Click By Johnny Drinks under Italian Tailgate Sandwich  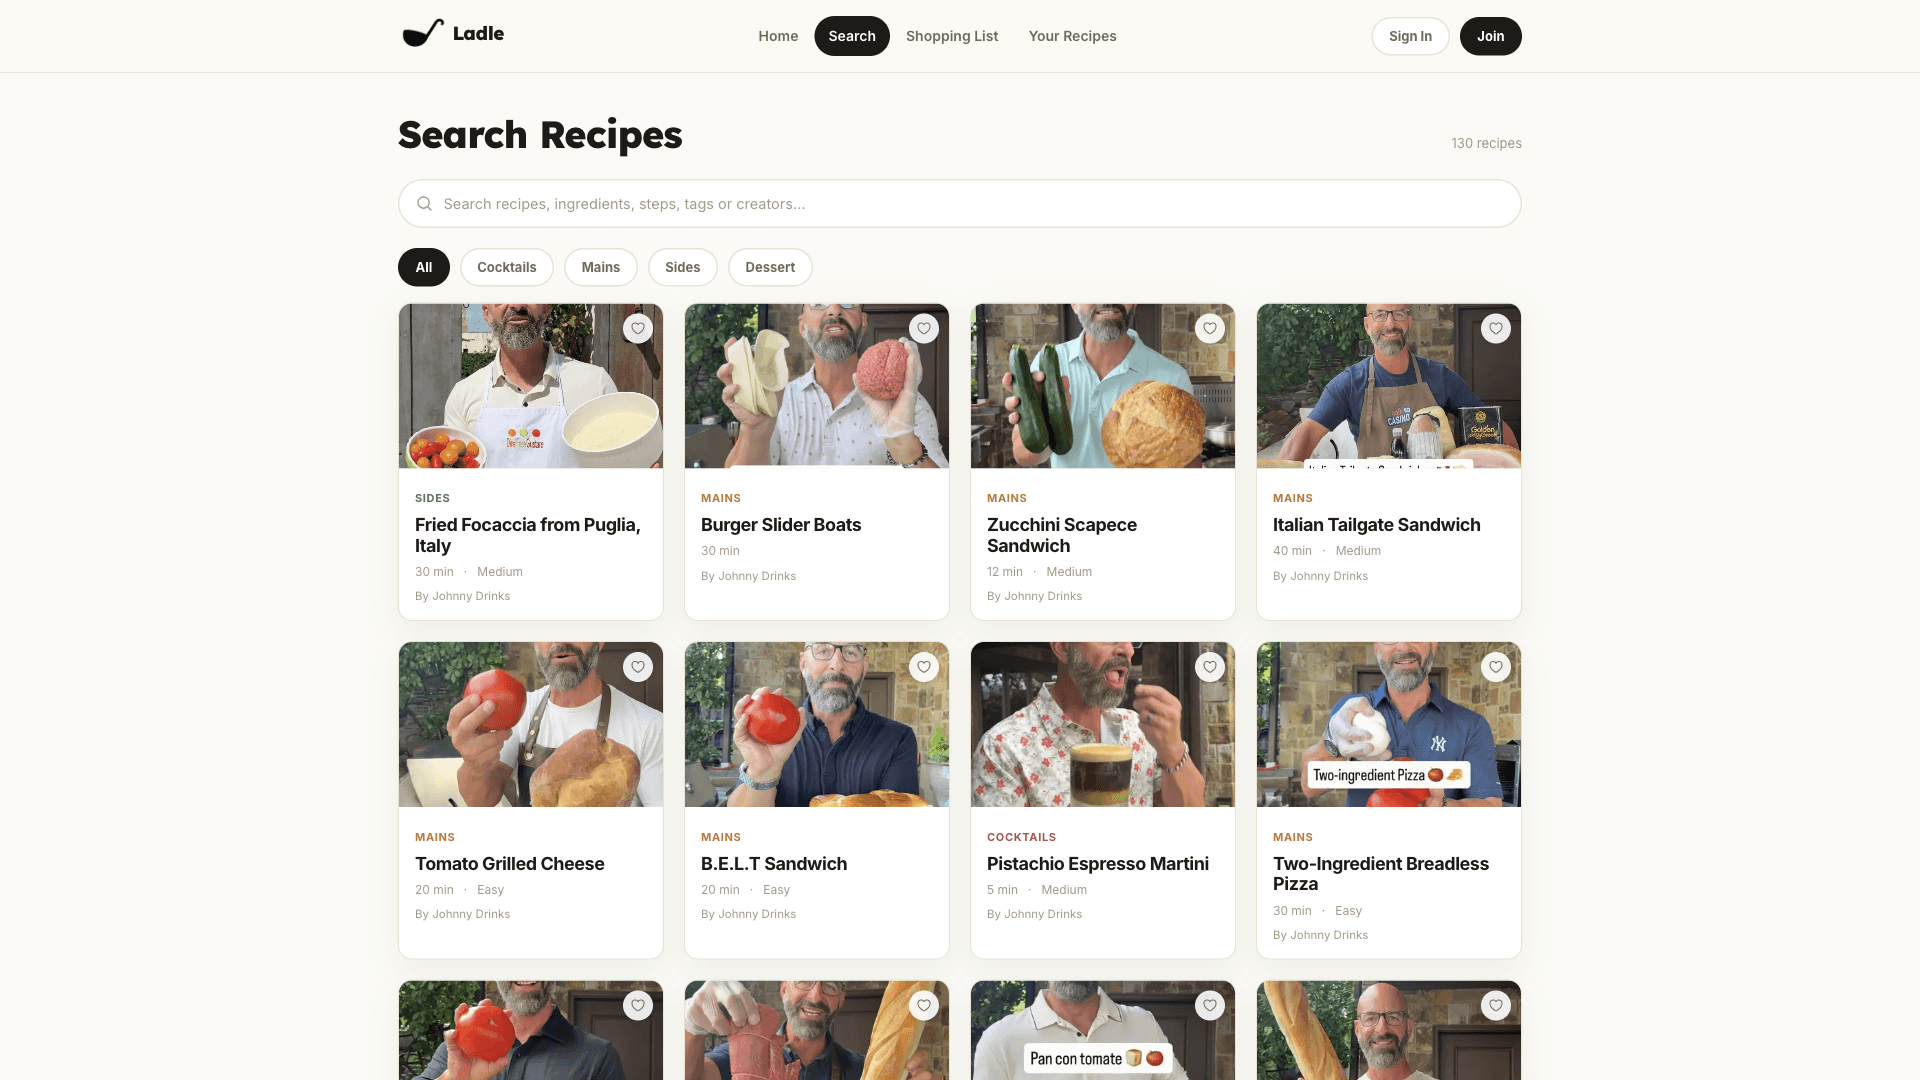point(1320,576)
